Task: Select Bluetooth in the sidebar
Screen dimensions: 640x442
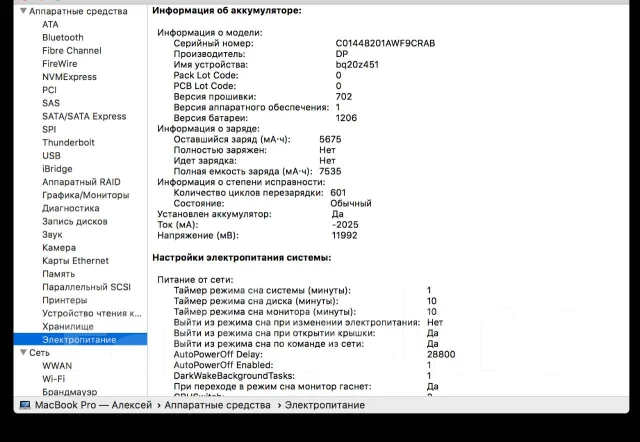Action: coord(63,38)
